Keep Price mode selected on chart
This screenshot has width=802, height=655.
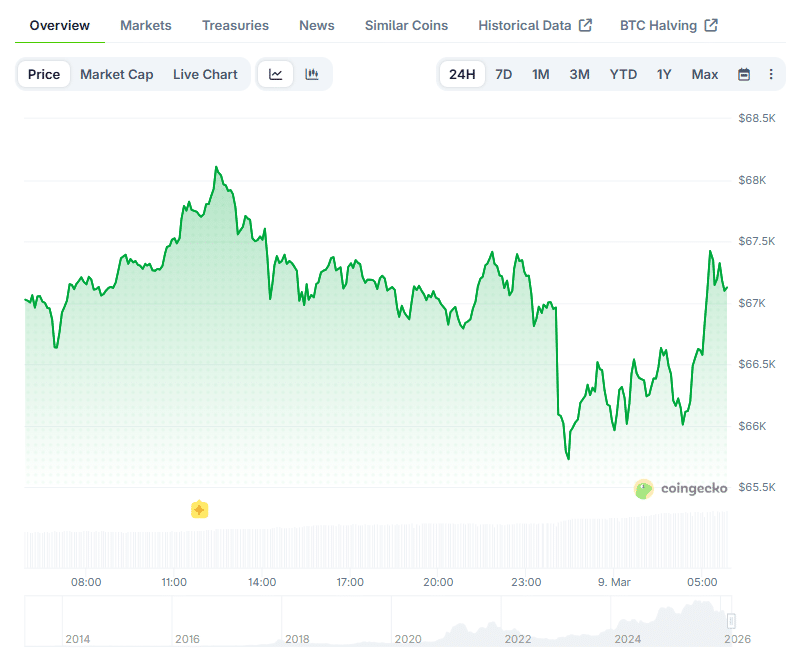point(43,74)
